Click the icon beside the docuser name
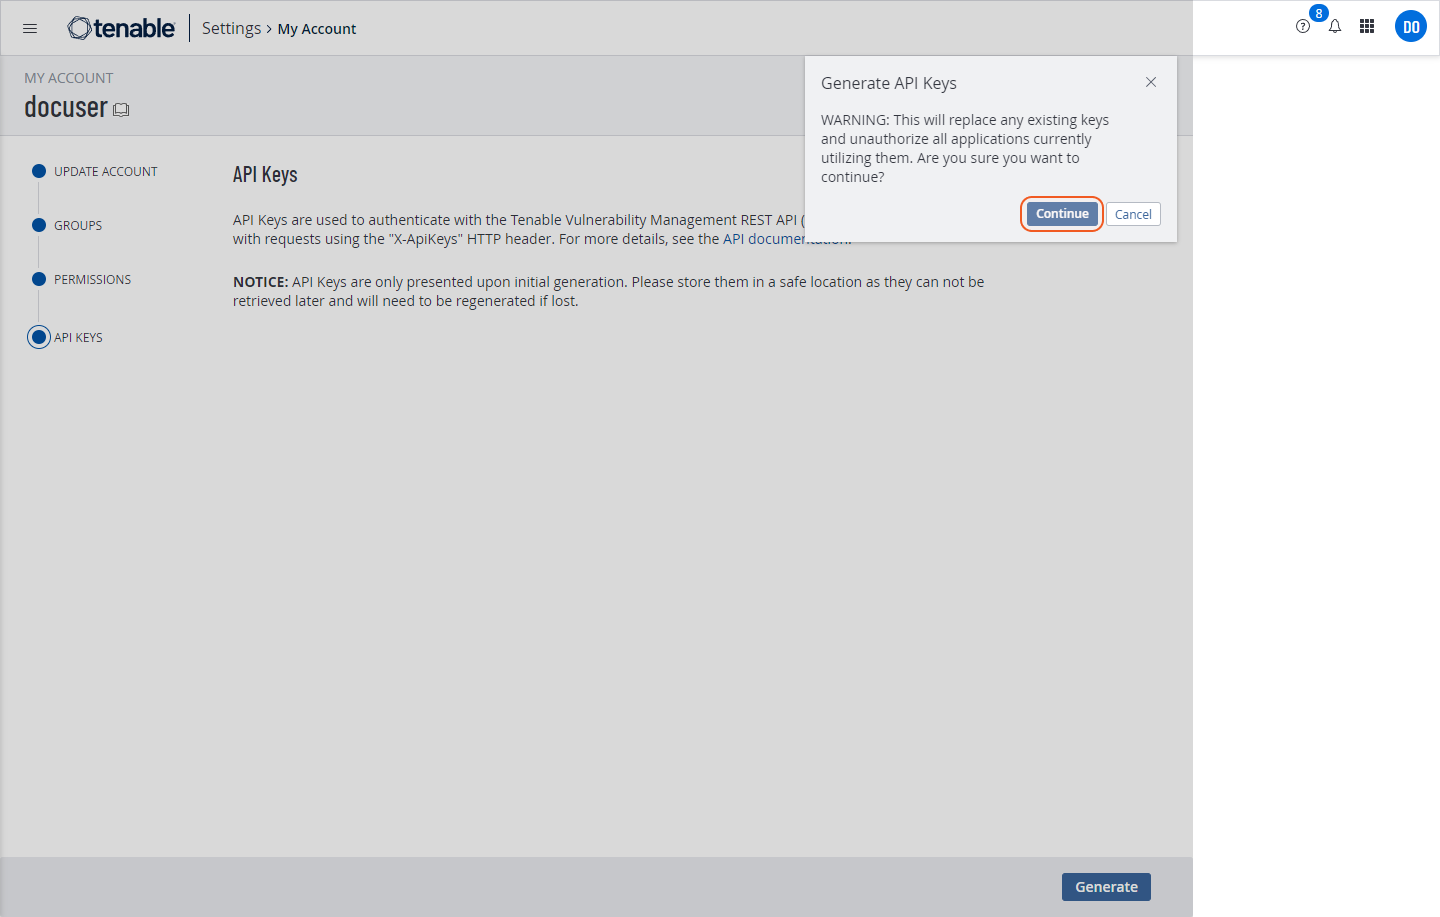This screenshot has width=1440, height=917. click(121, 110)
